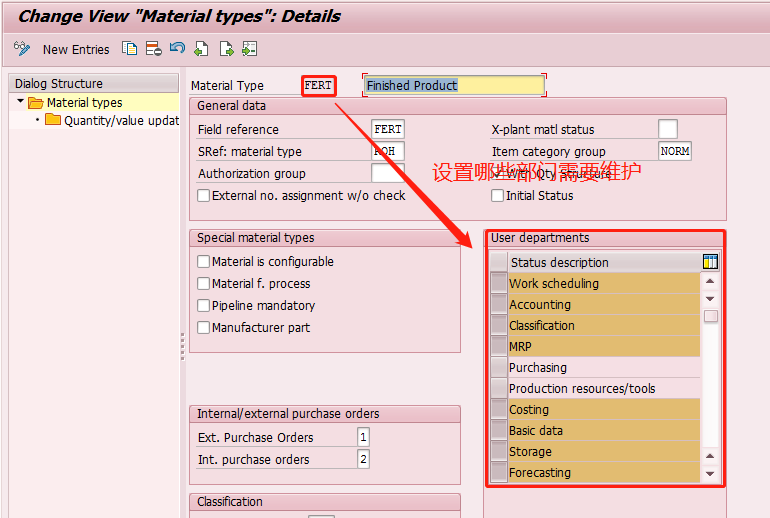Click the New Entries button
The height and width of the screenshot is (518, 770).
pos(76,50)
